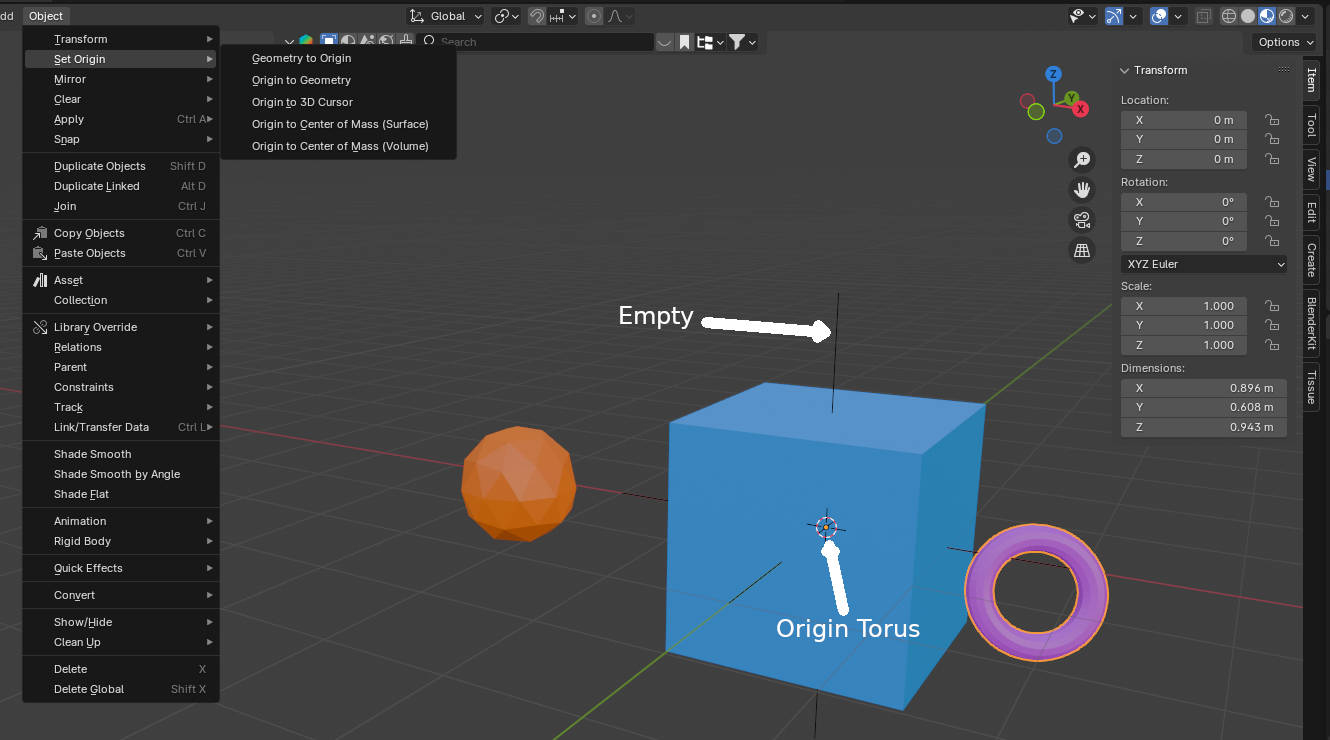Select rendered viewport shading sphere icon
The height and width of the screenshot is (740, 1330).
[1285, 16]
